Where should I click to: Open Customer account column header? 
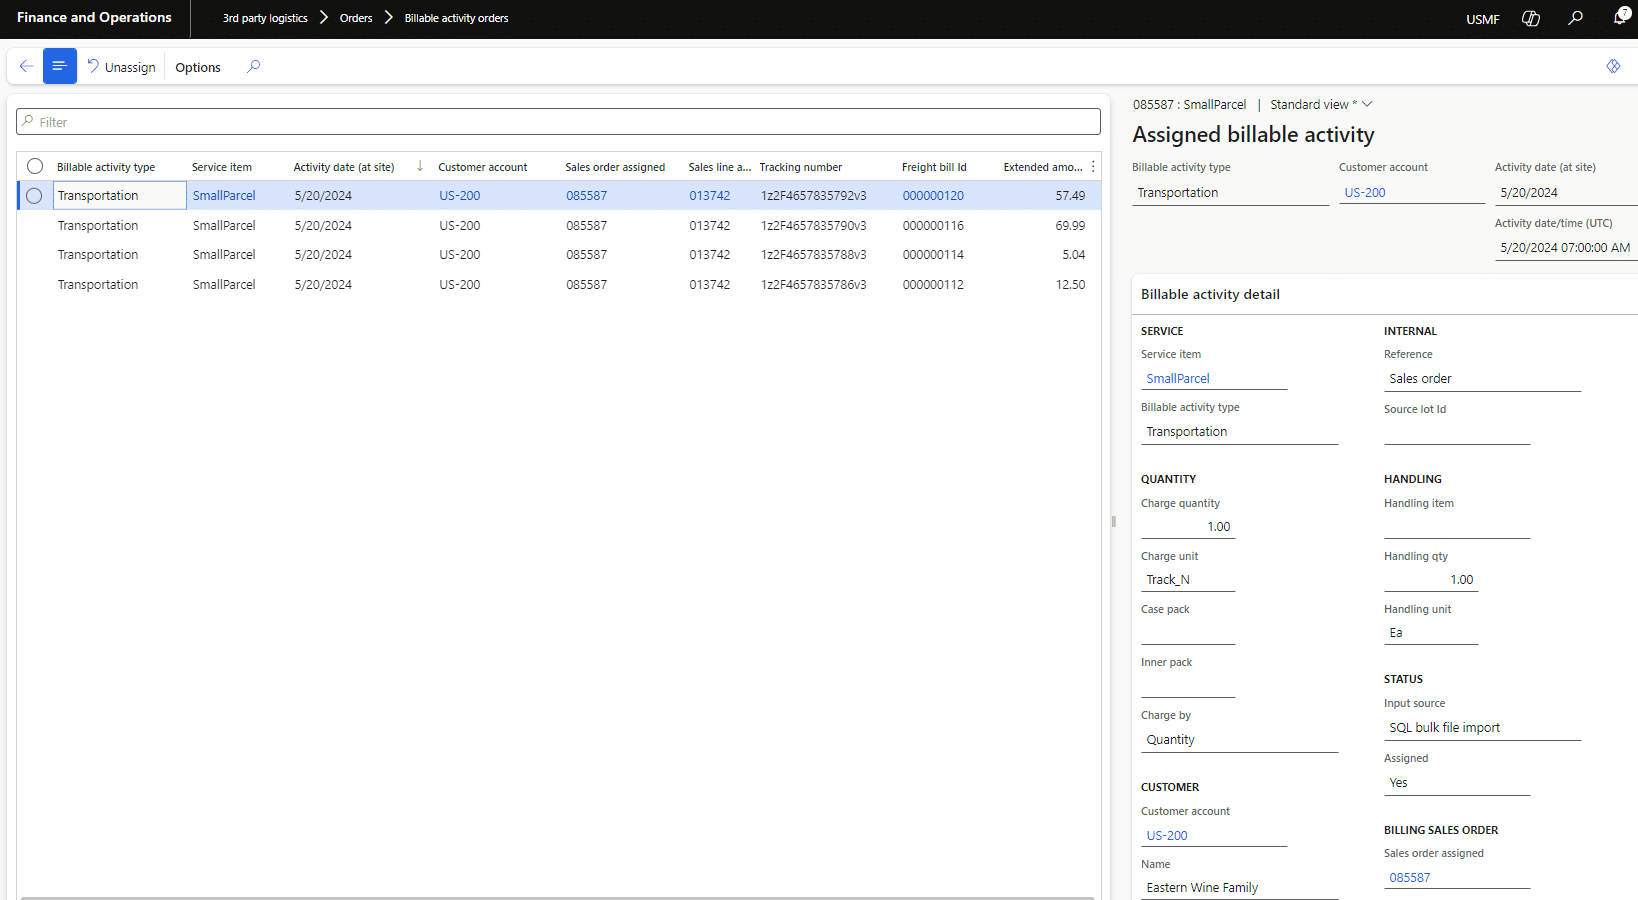pyautogui.click(x=482, y=167)
